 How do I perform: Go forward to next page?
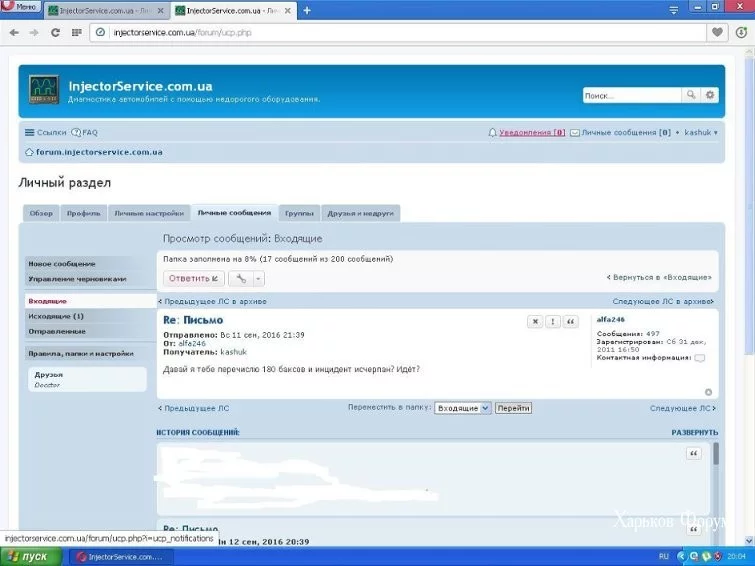34,33
